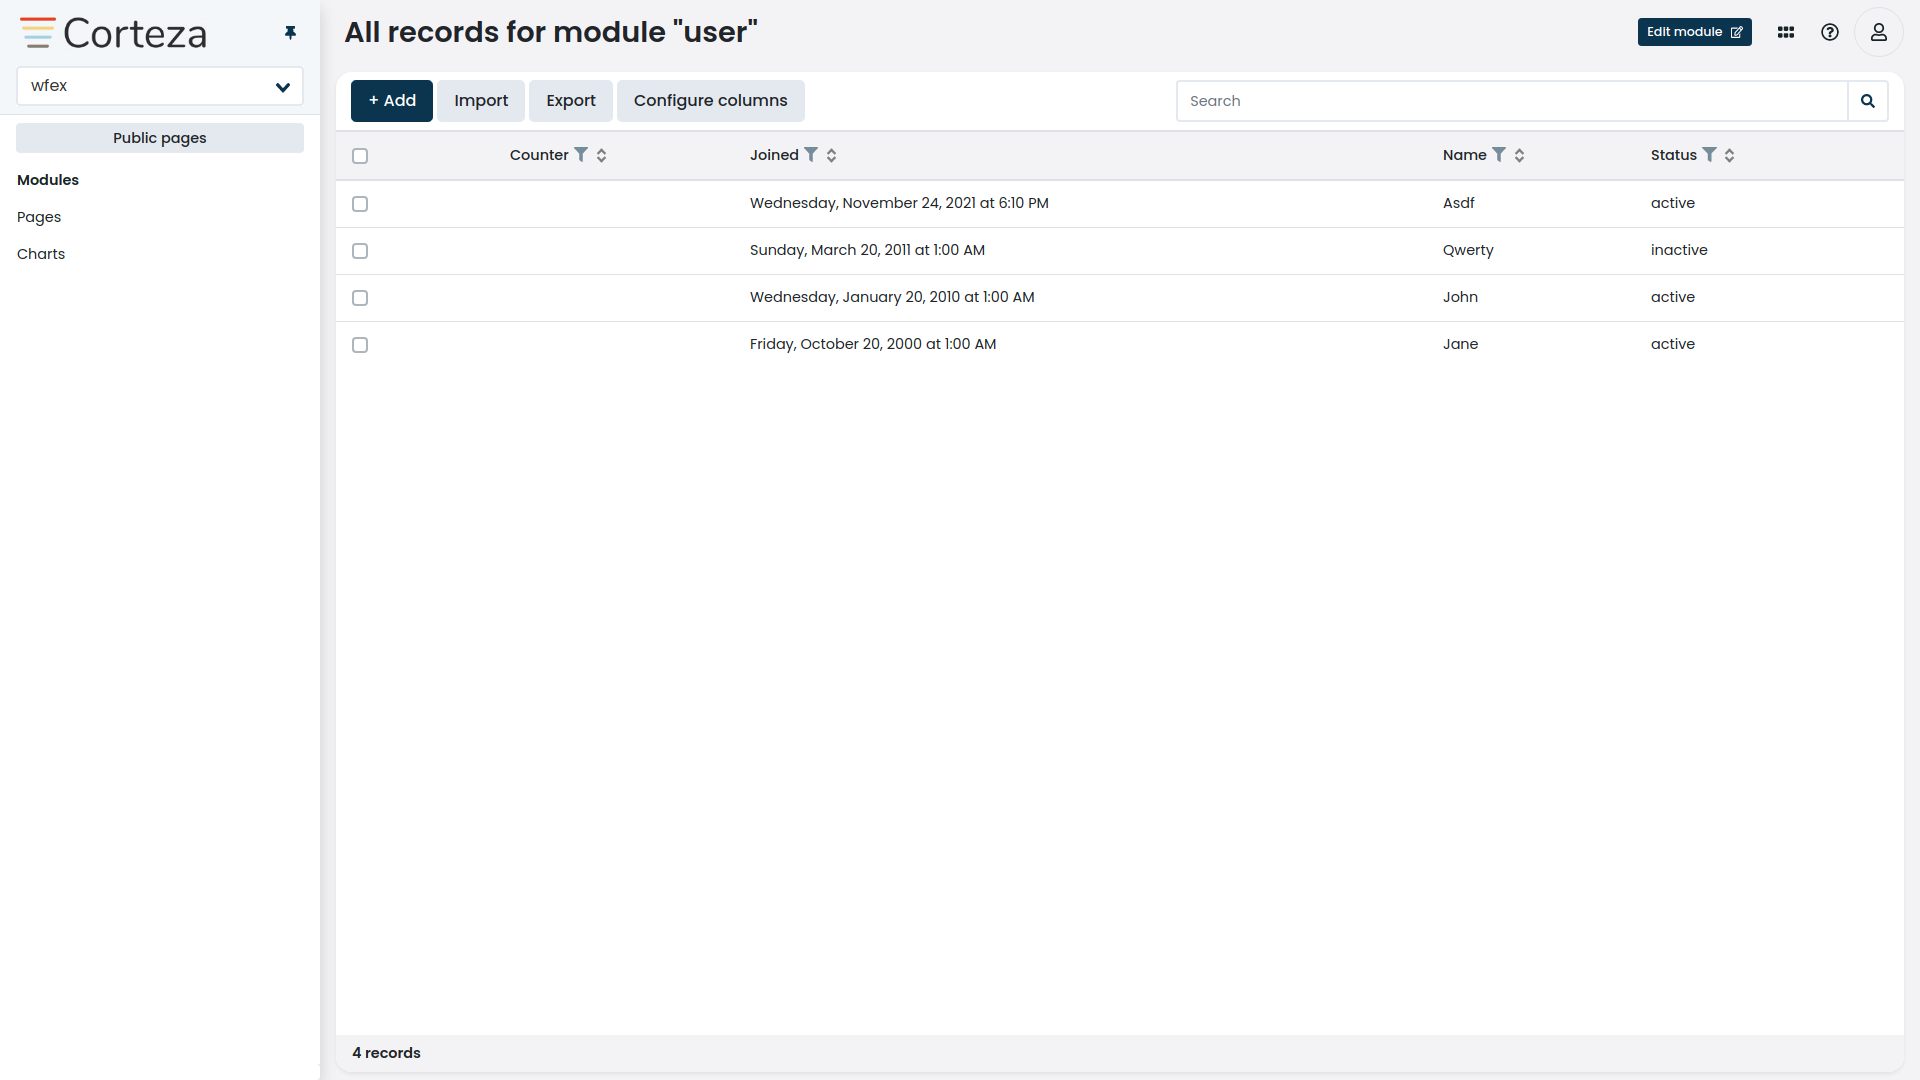Click the Joined column header
Viewport: 1920px width, 1080px height.
pyautogui.click(x=774, y=155)
